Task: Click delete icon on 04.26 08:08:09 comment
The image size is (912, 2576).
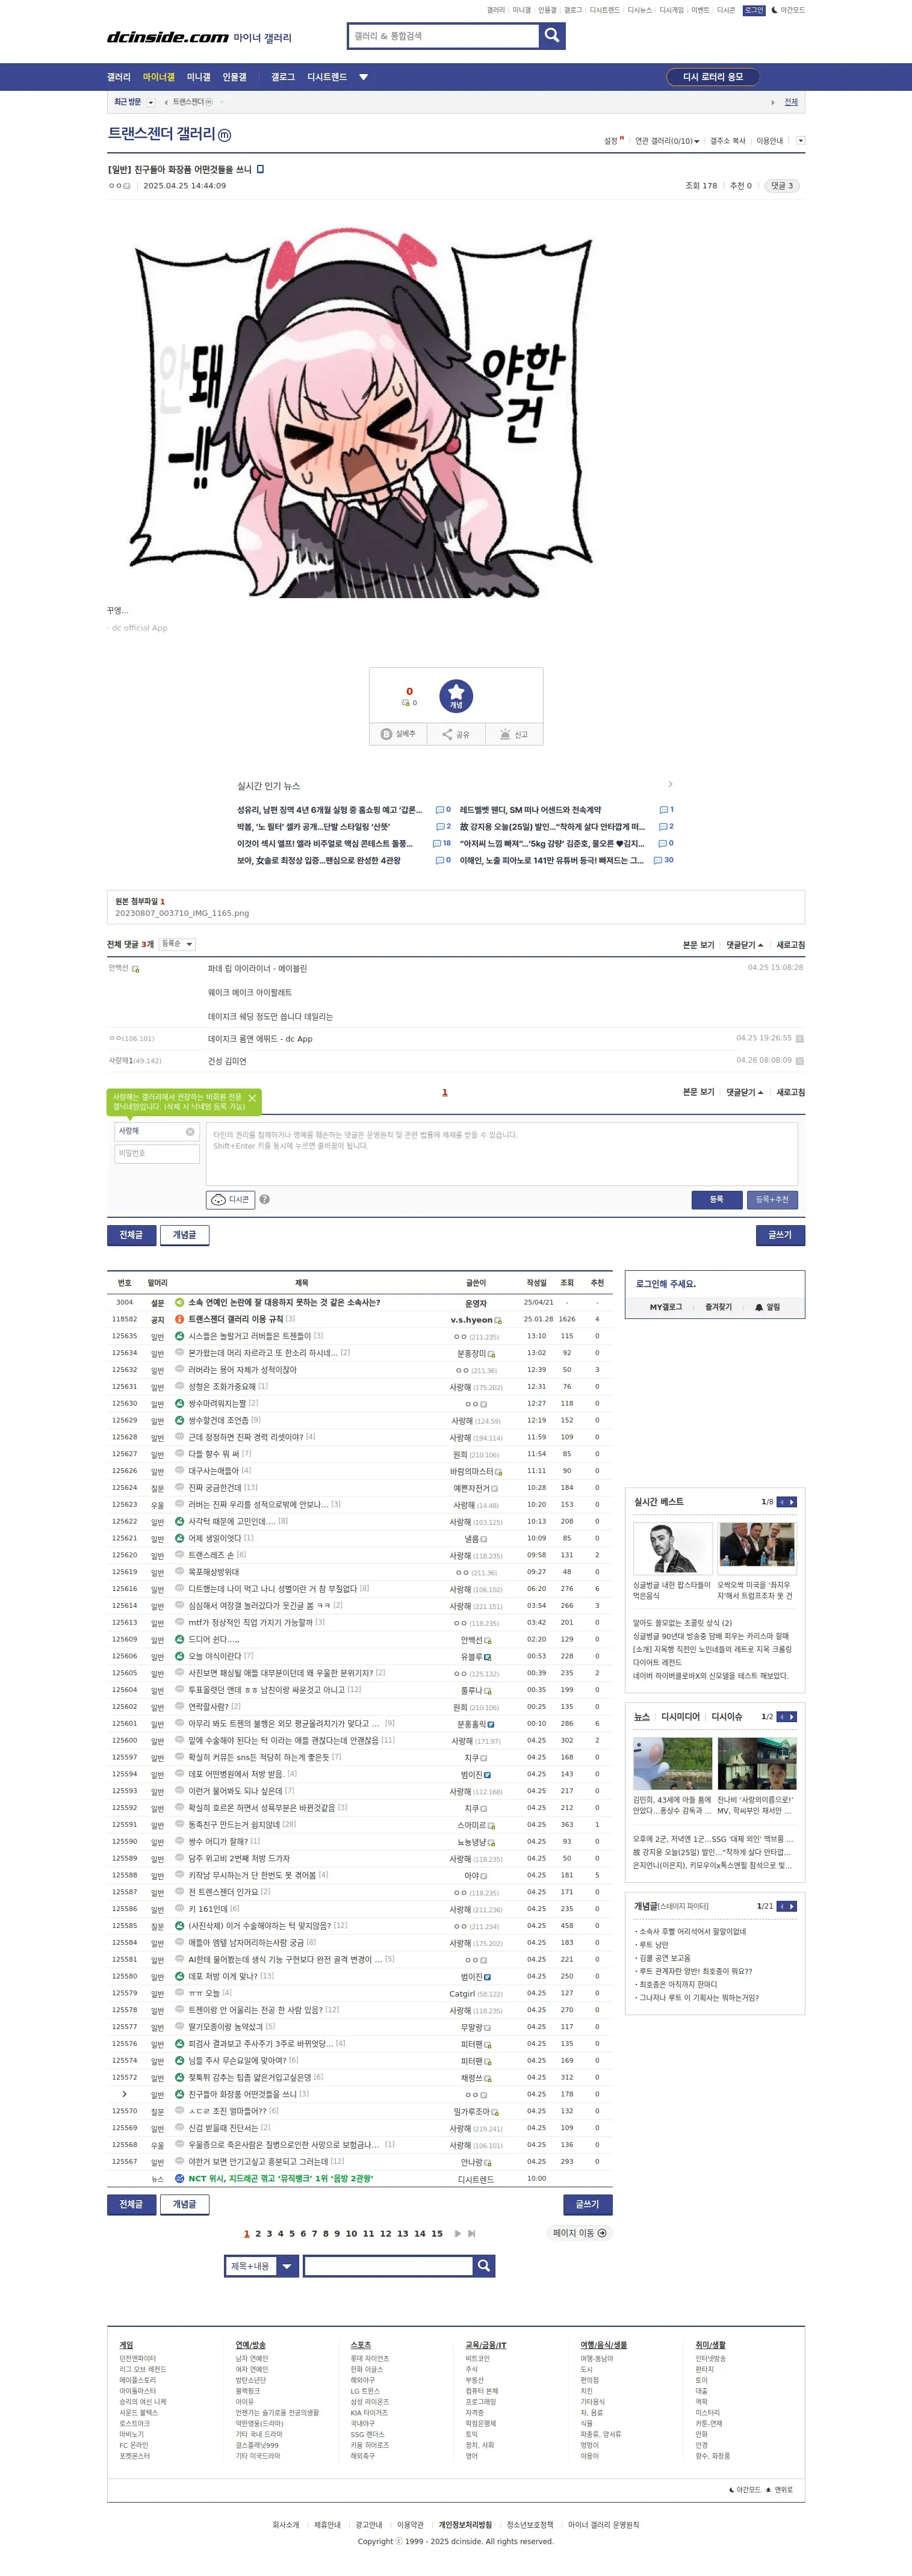Action: (799, 1061)
